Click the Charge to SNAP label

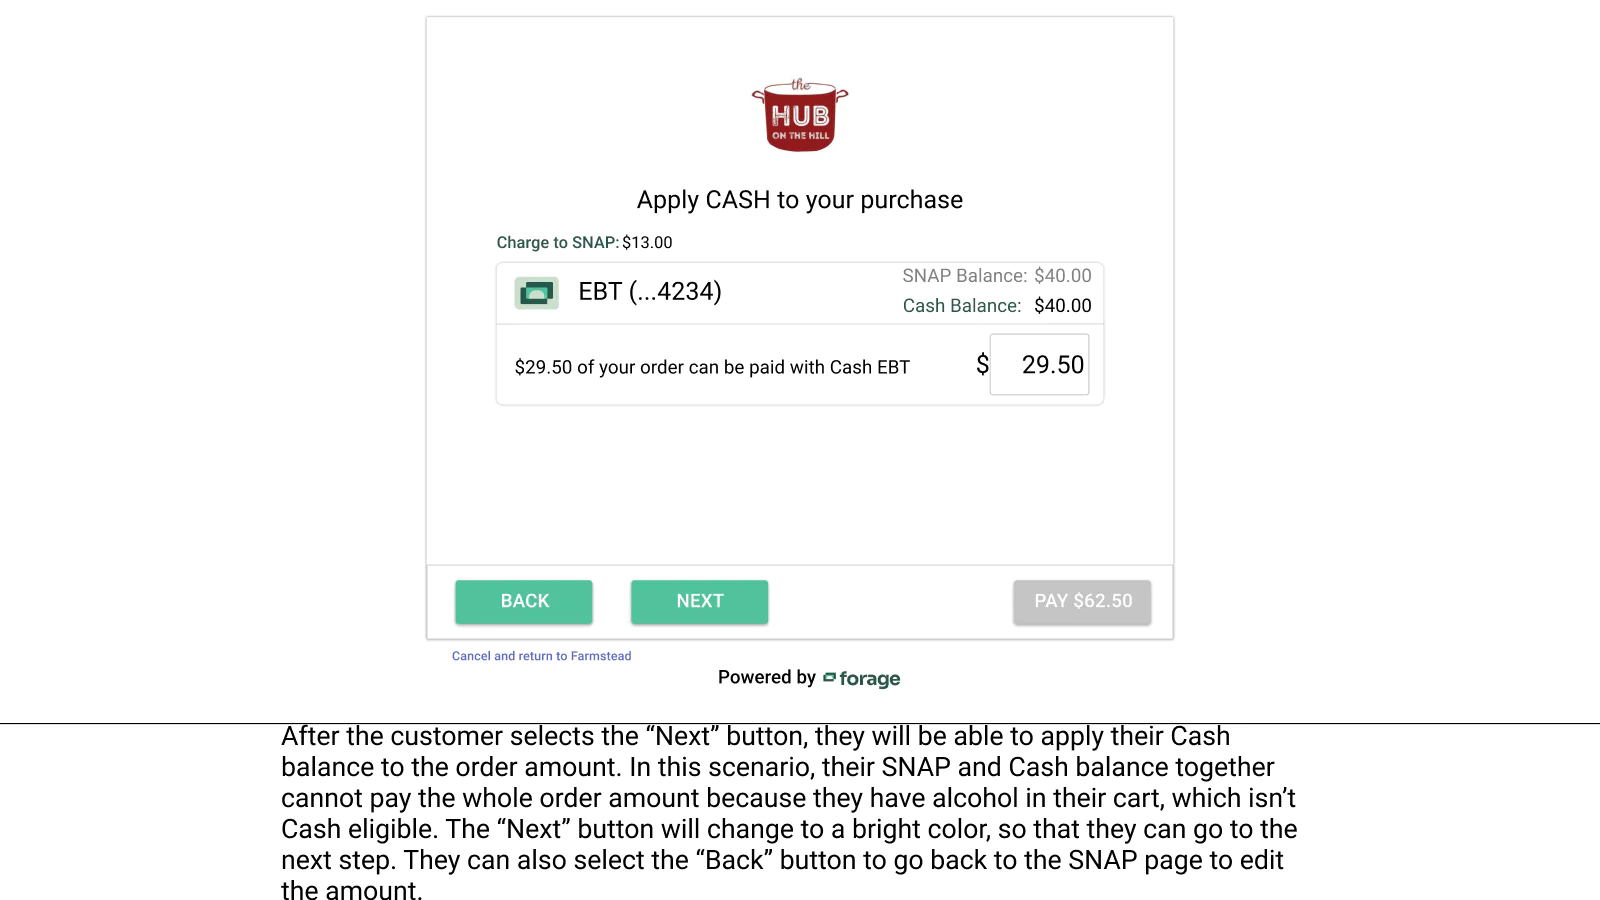coord(558,243)
